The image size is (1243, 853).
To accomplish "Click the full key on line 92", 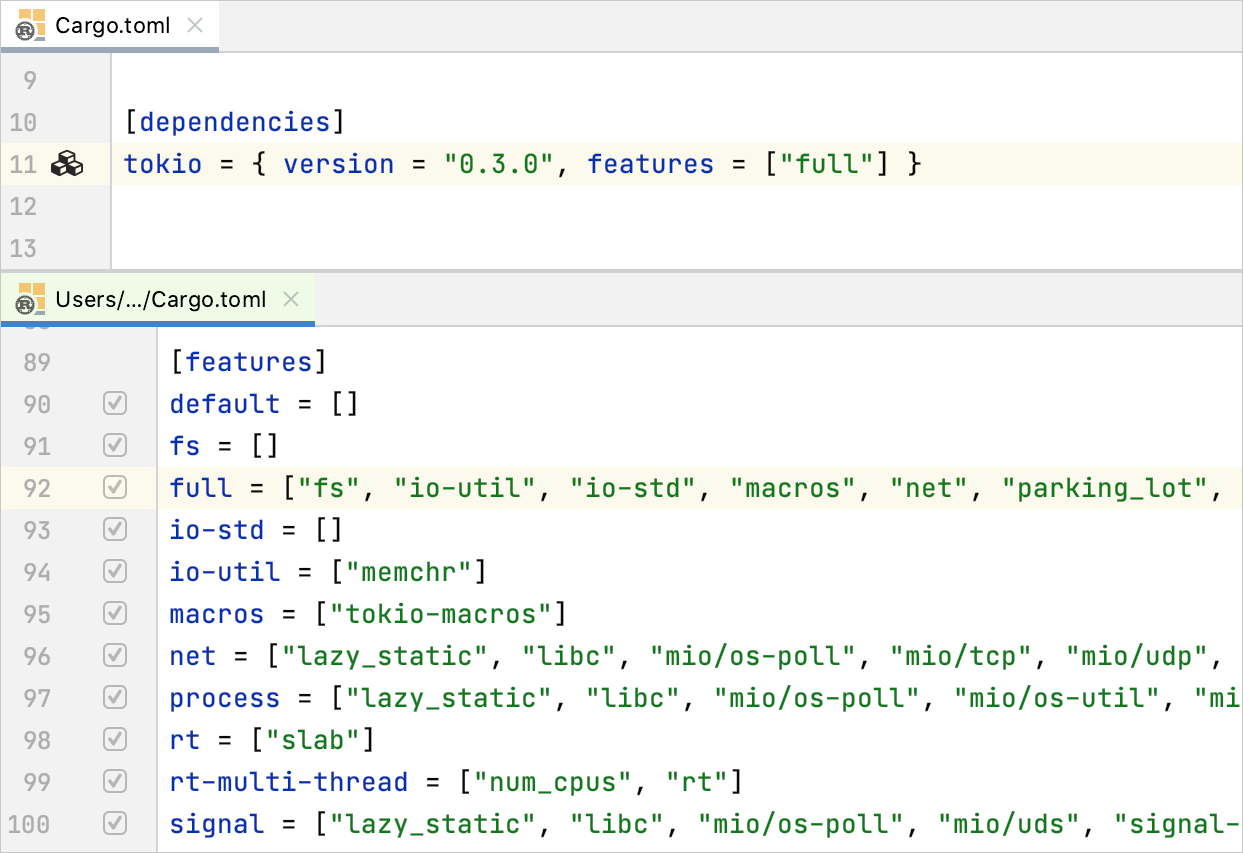I will tap(201, 489).
